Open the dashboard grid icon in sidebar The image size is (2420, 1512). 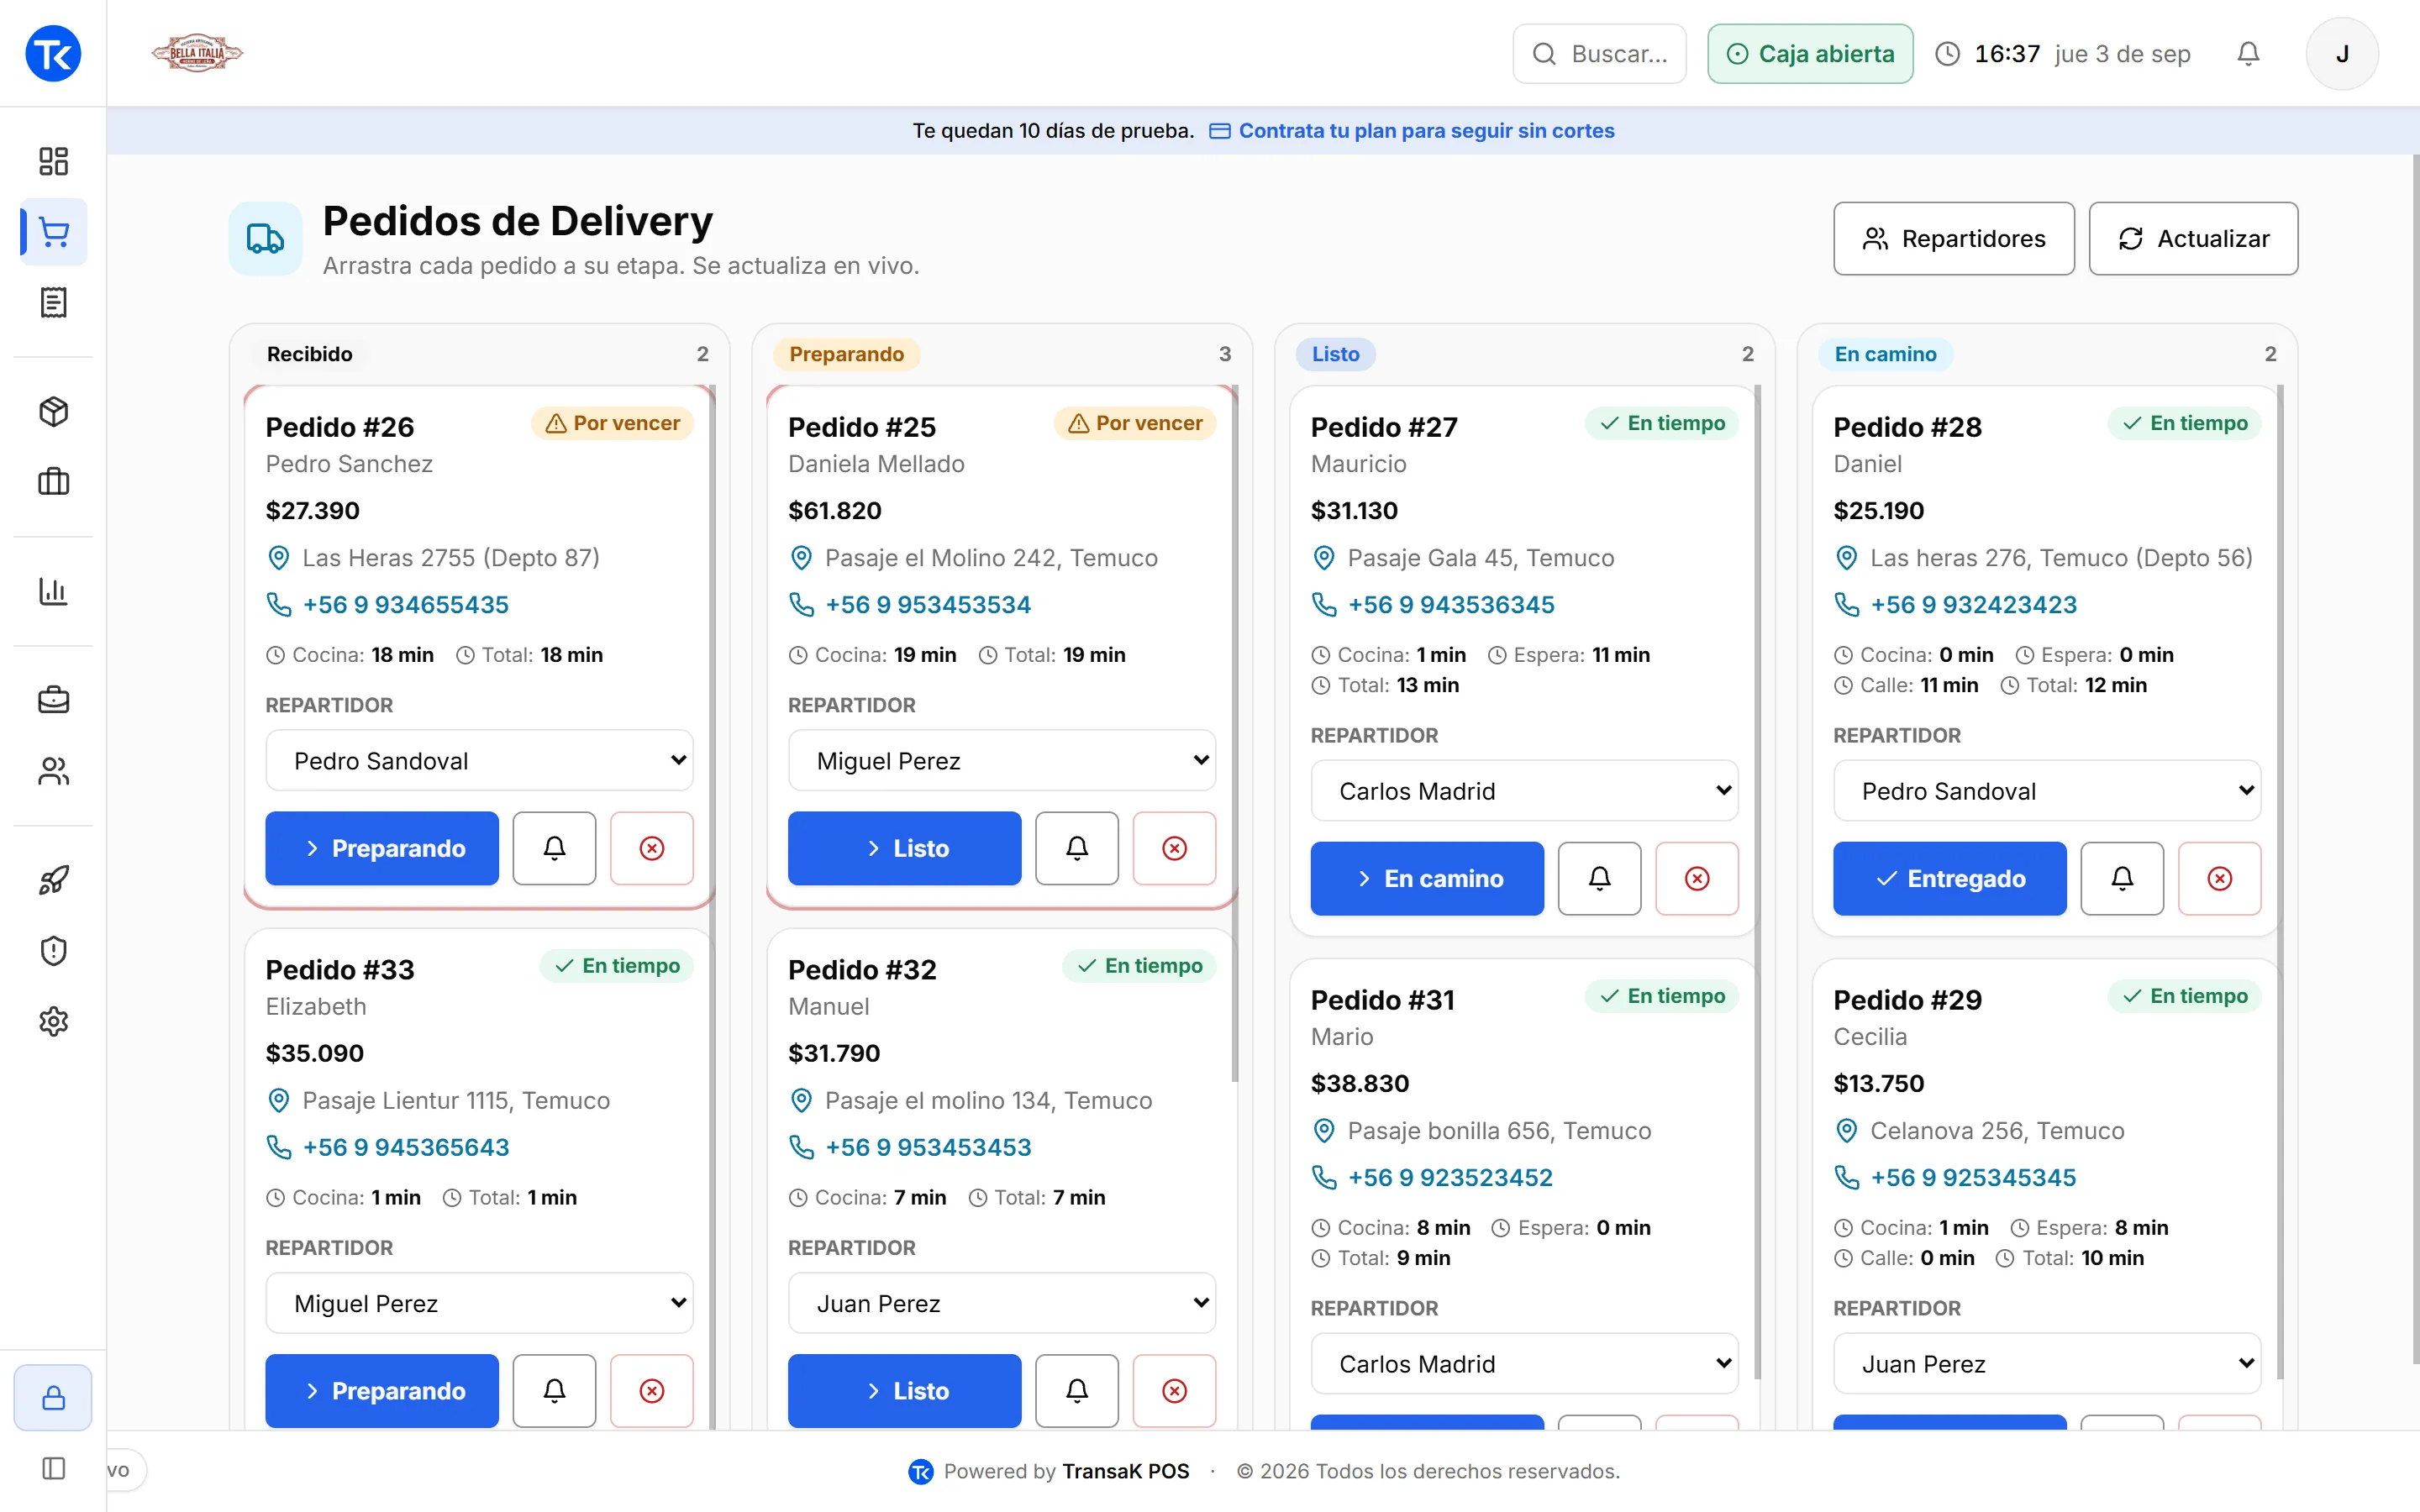(53, 161)
